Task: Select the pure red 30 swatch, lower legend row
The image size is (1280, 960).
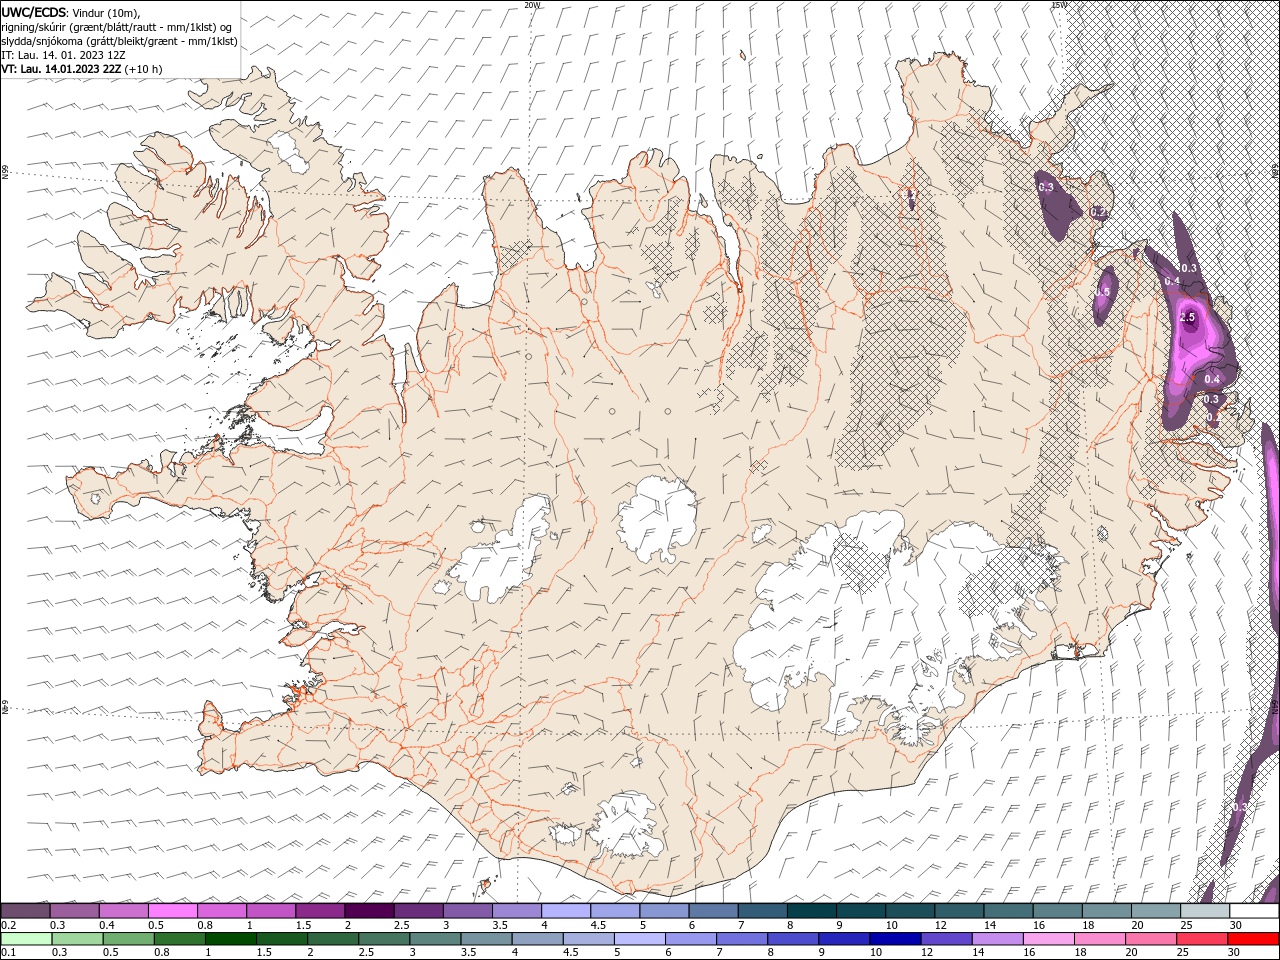Action: pos(1253,939)
